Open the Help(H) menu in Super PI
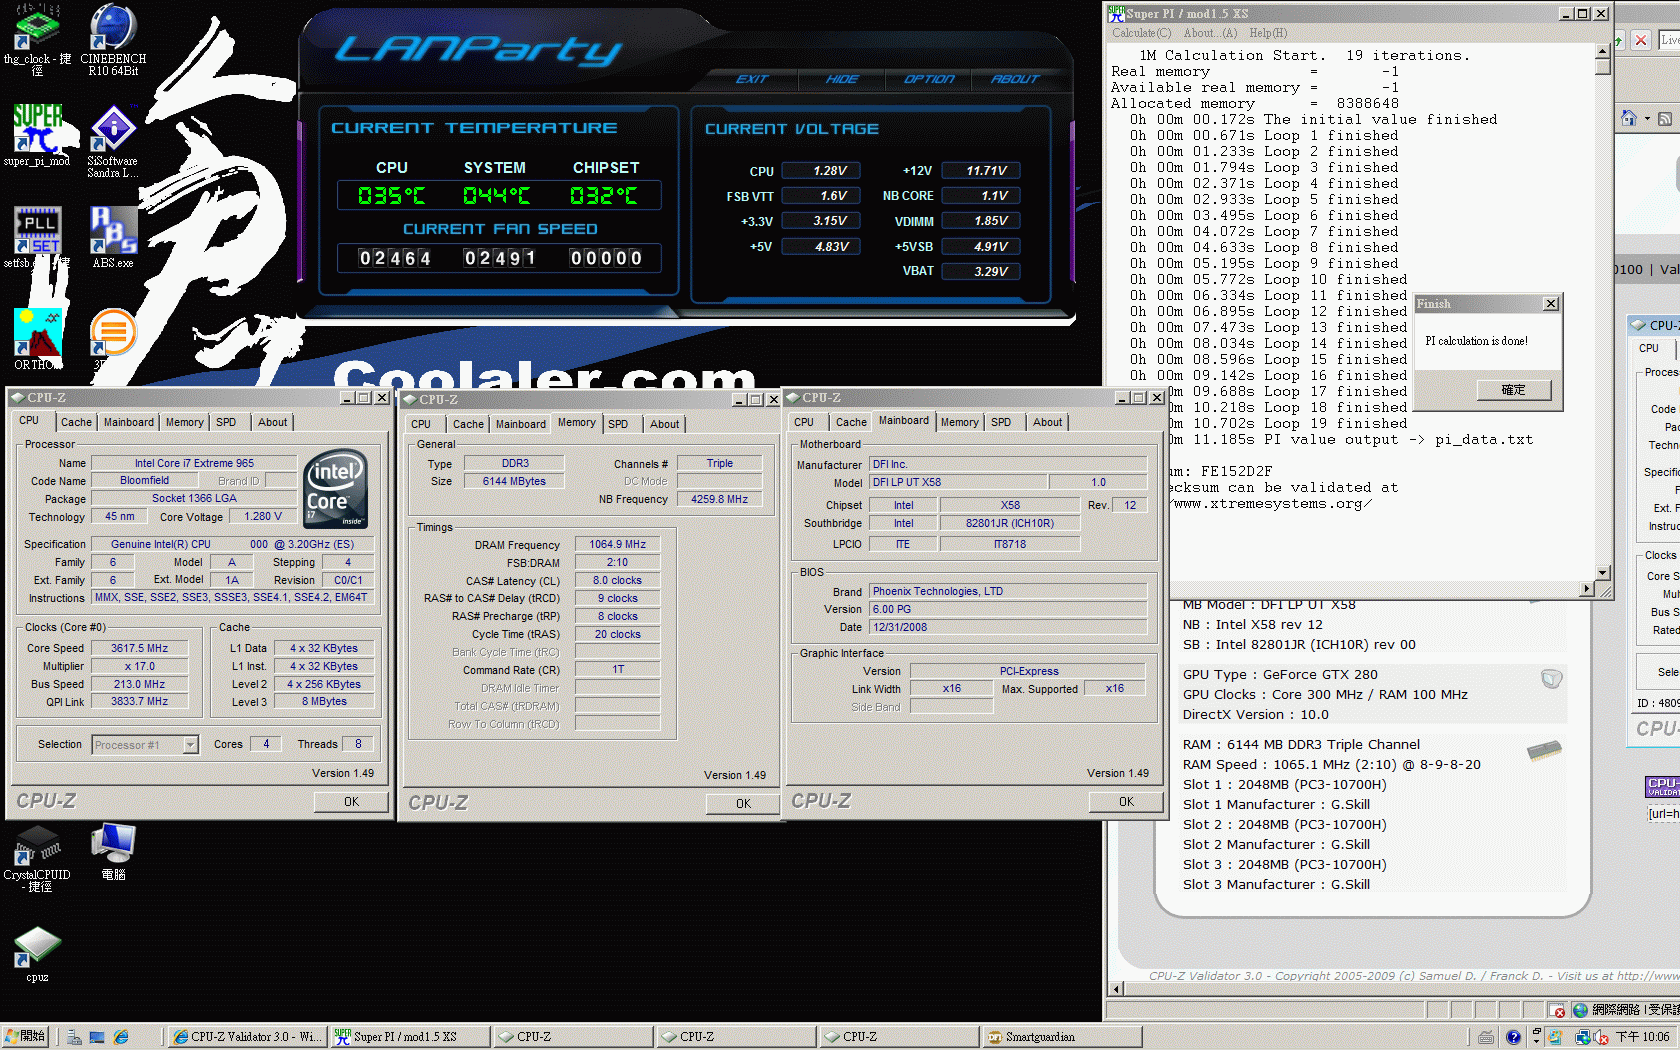 pyautogui.click(x=1268, y=33)
